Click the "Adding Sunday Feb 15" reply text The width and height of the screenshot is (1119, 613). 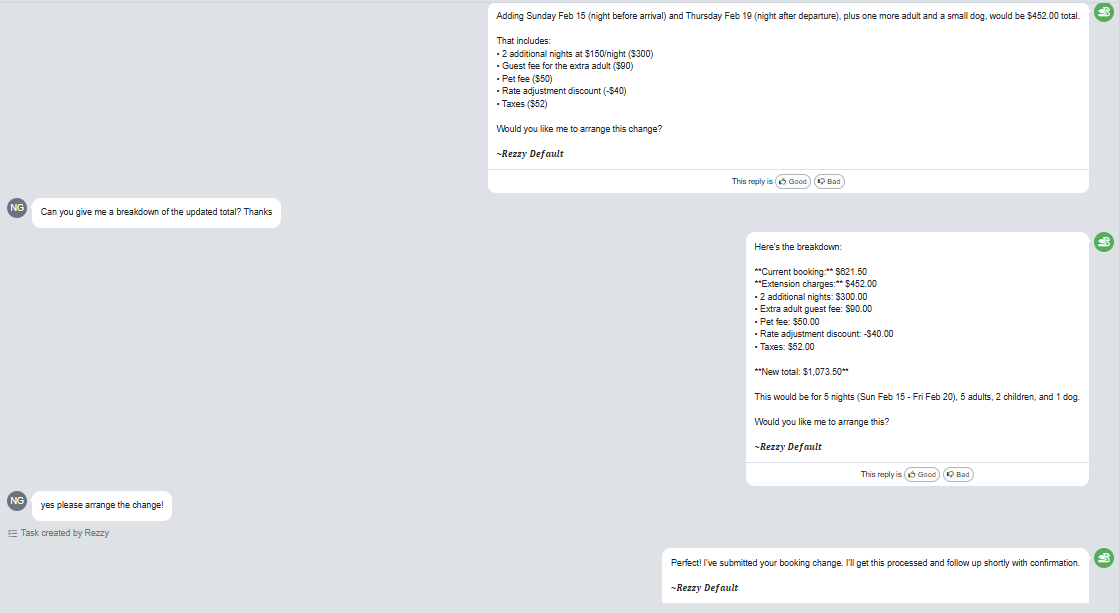788,16
